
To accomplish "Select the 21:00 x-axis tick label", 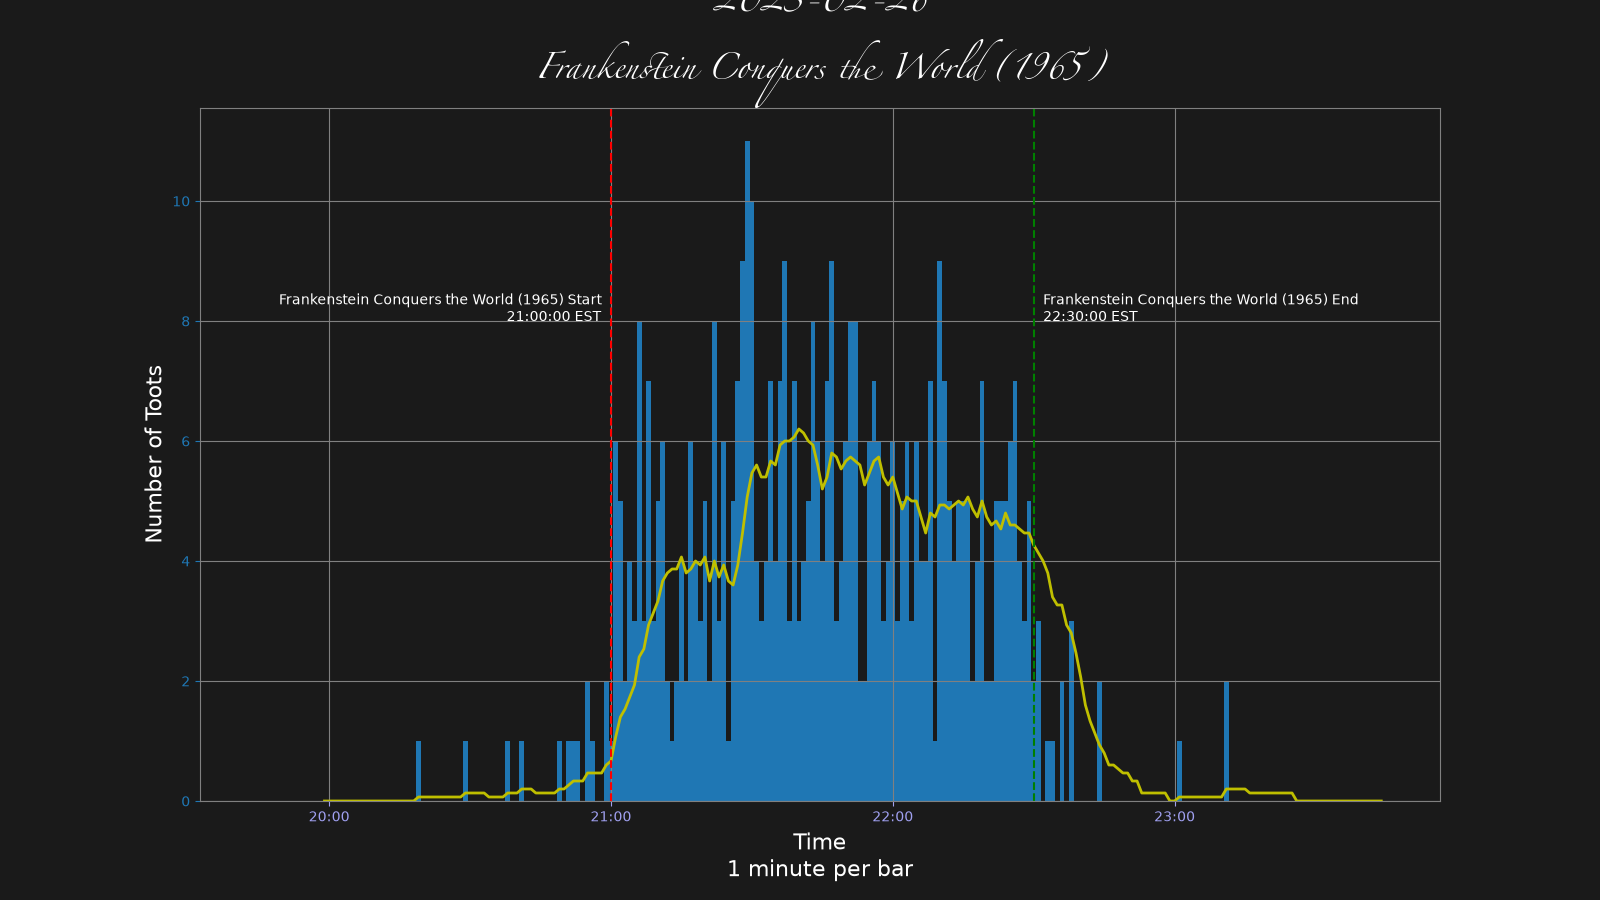I will click(611, 817).
